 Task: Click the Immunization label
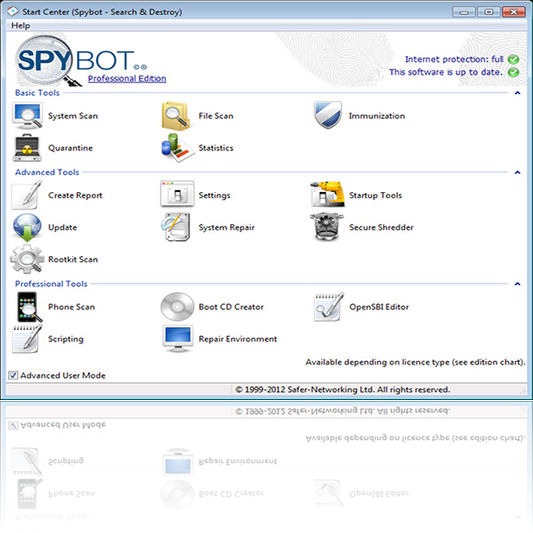click(377, 116)
